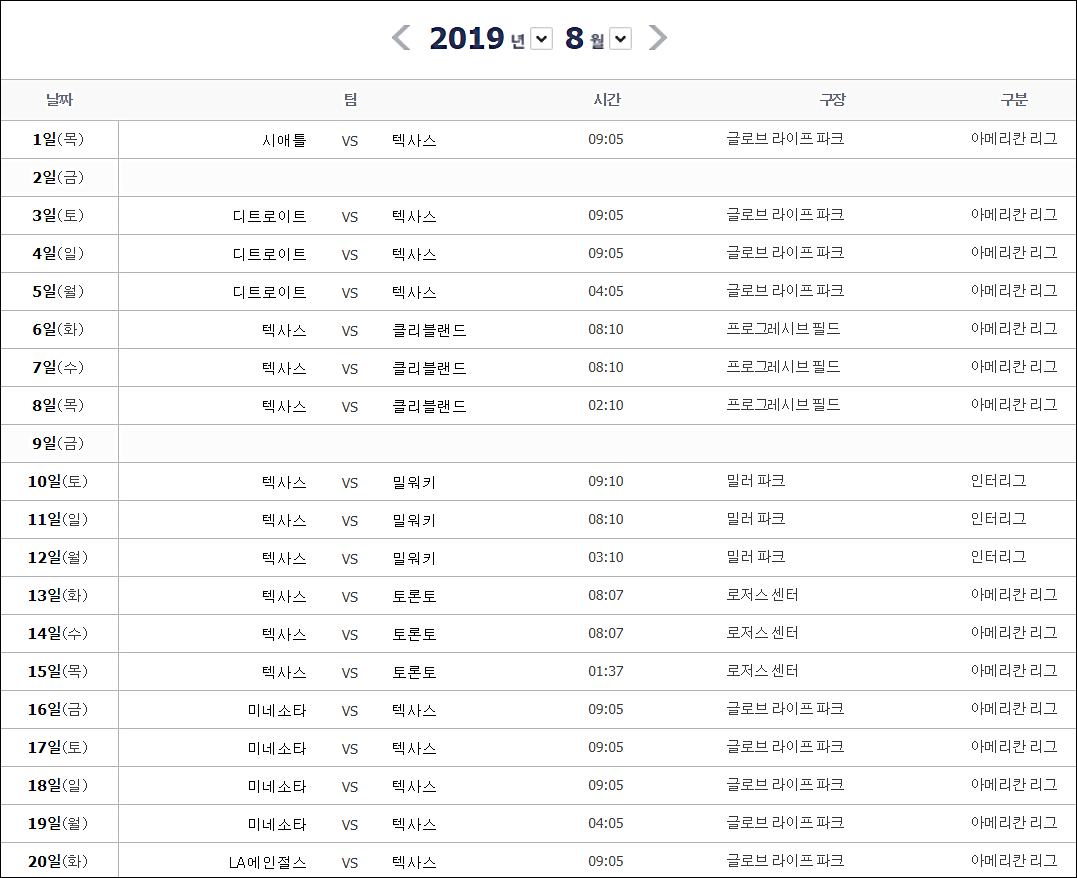Screen dimensions: 1077x878
Task: Click 토론토 team in 13일 row
Action: pos(414,596)
